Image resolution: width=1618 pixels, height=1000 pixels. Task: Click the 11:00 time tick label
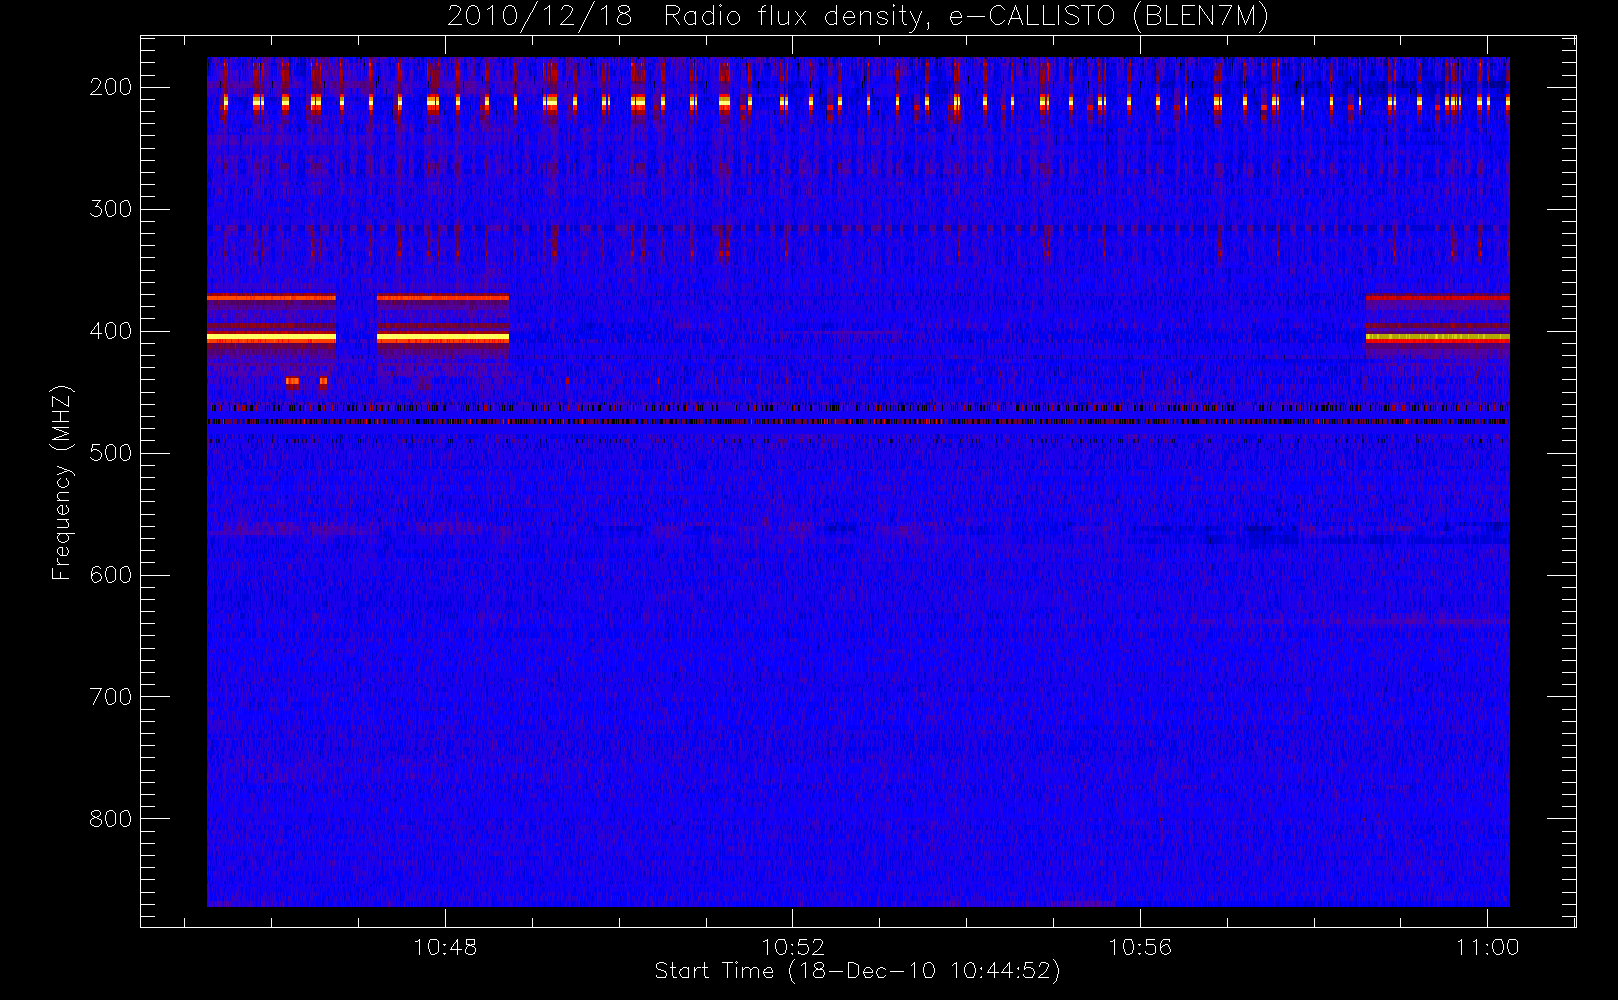click(x=1487, y=947)
